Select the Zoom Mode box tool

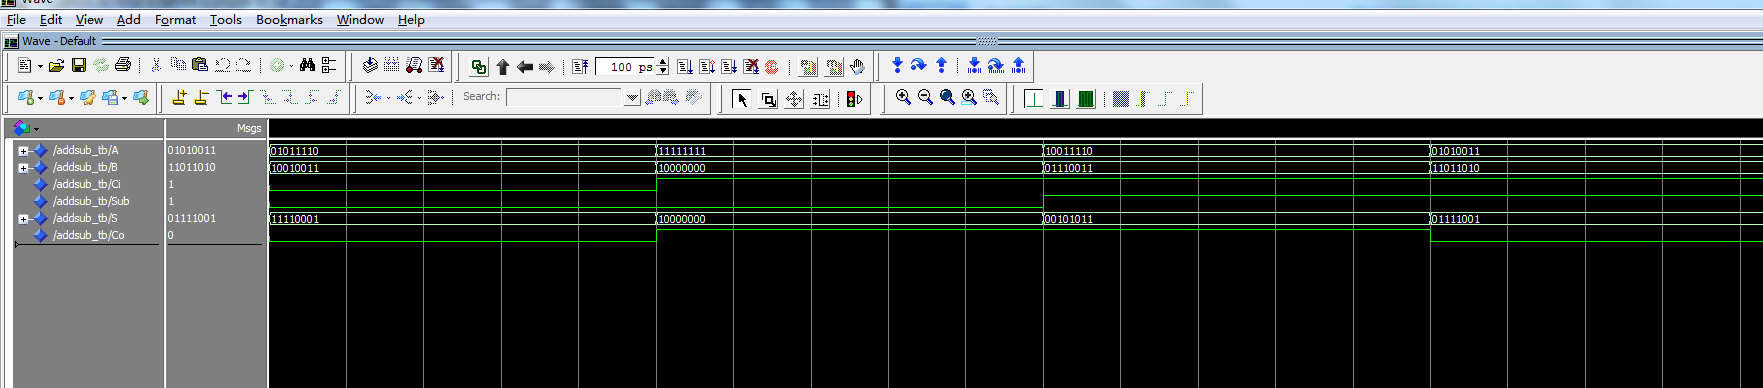pos(768,99)
